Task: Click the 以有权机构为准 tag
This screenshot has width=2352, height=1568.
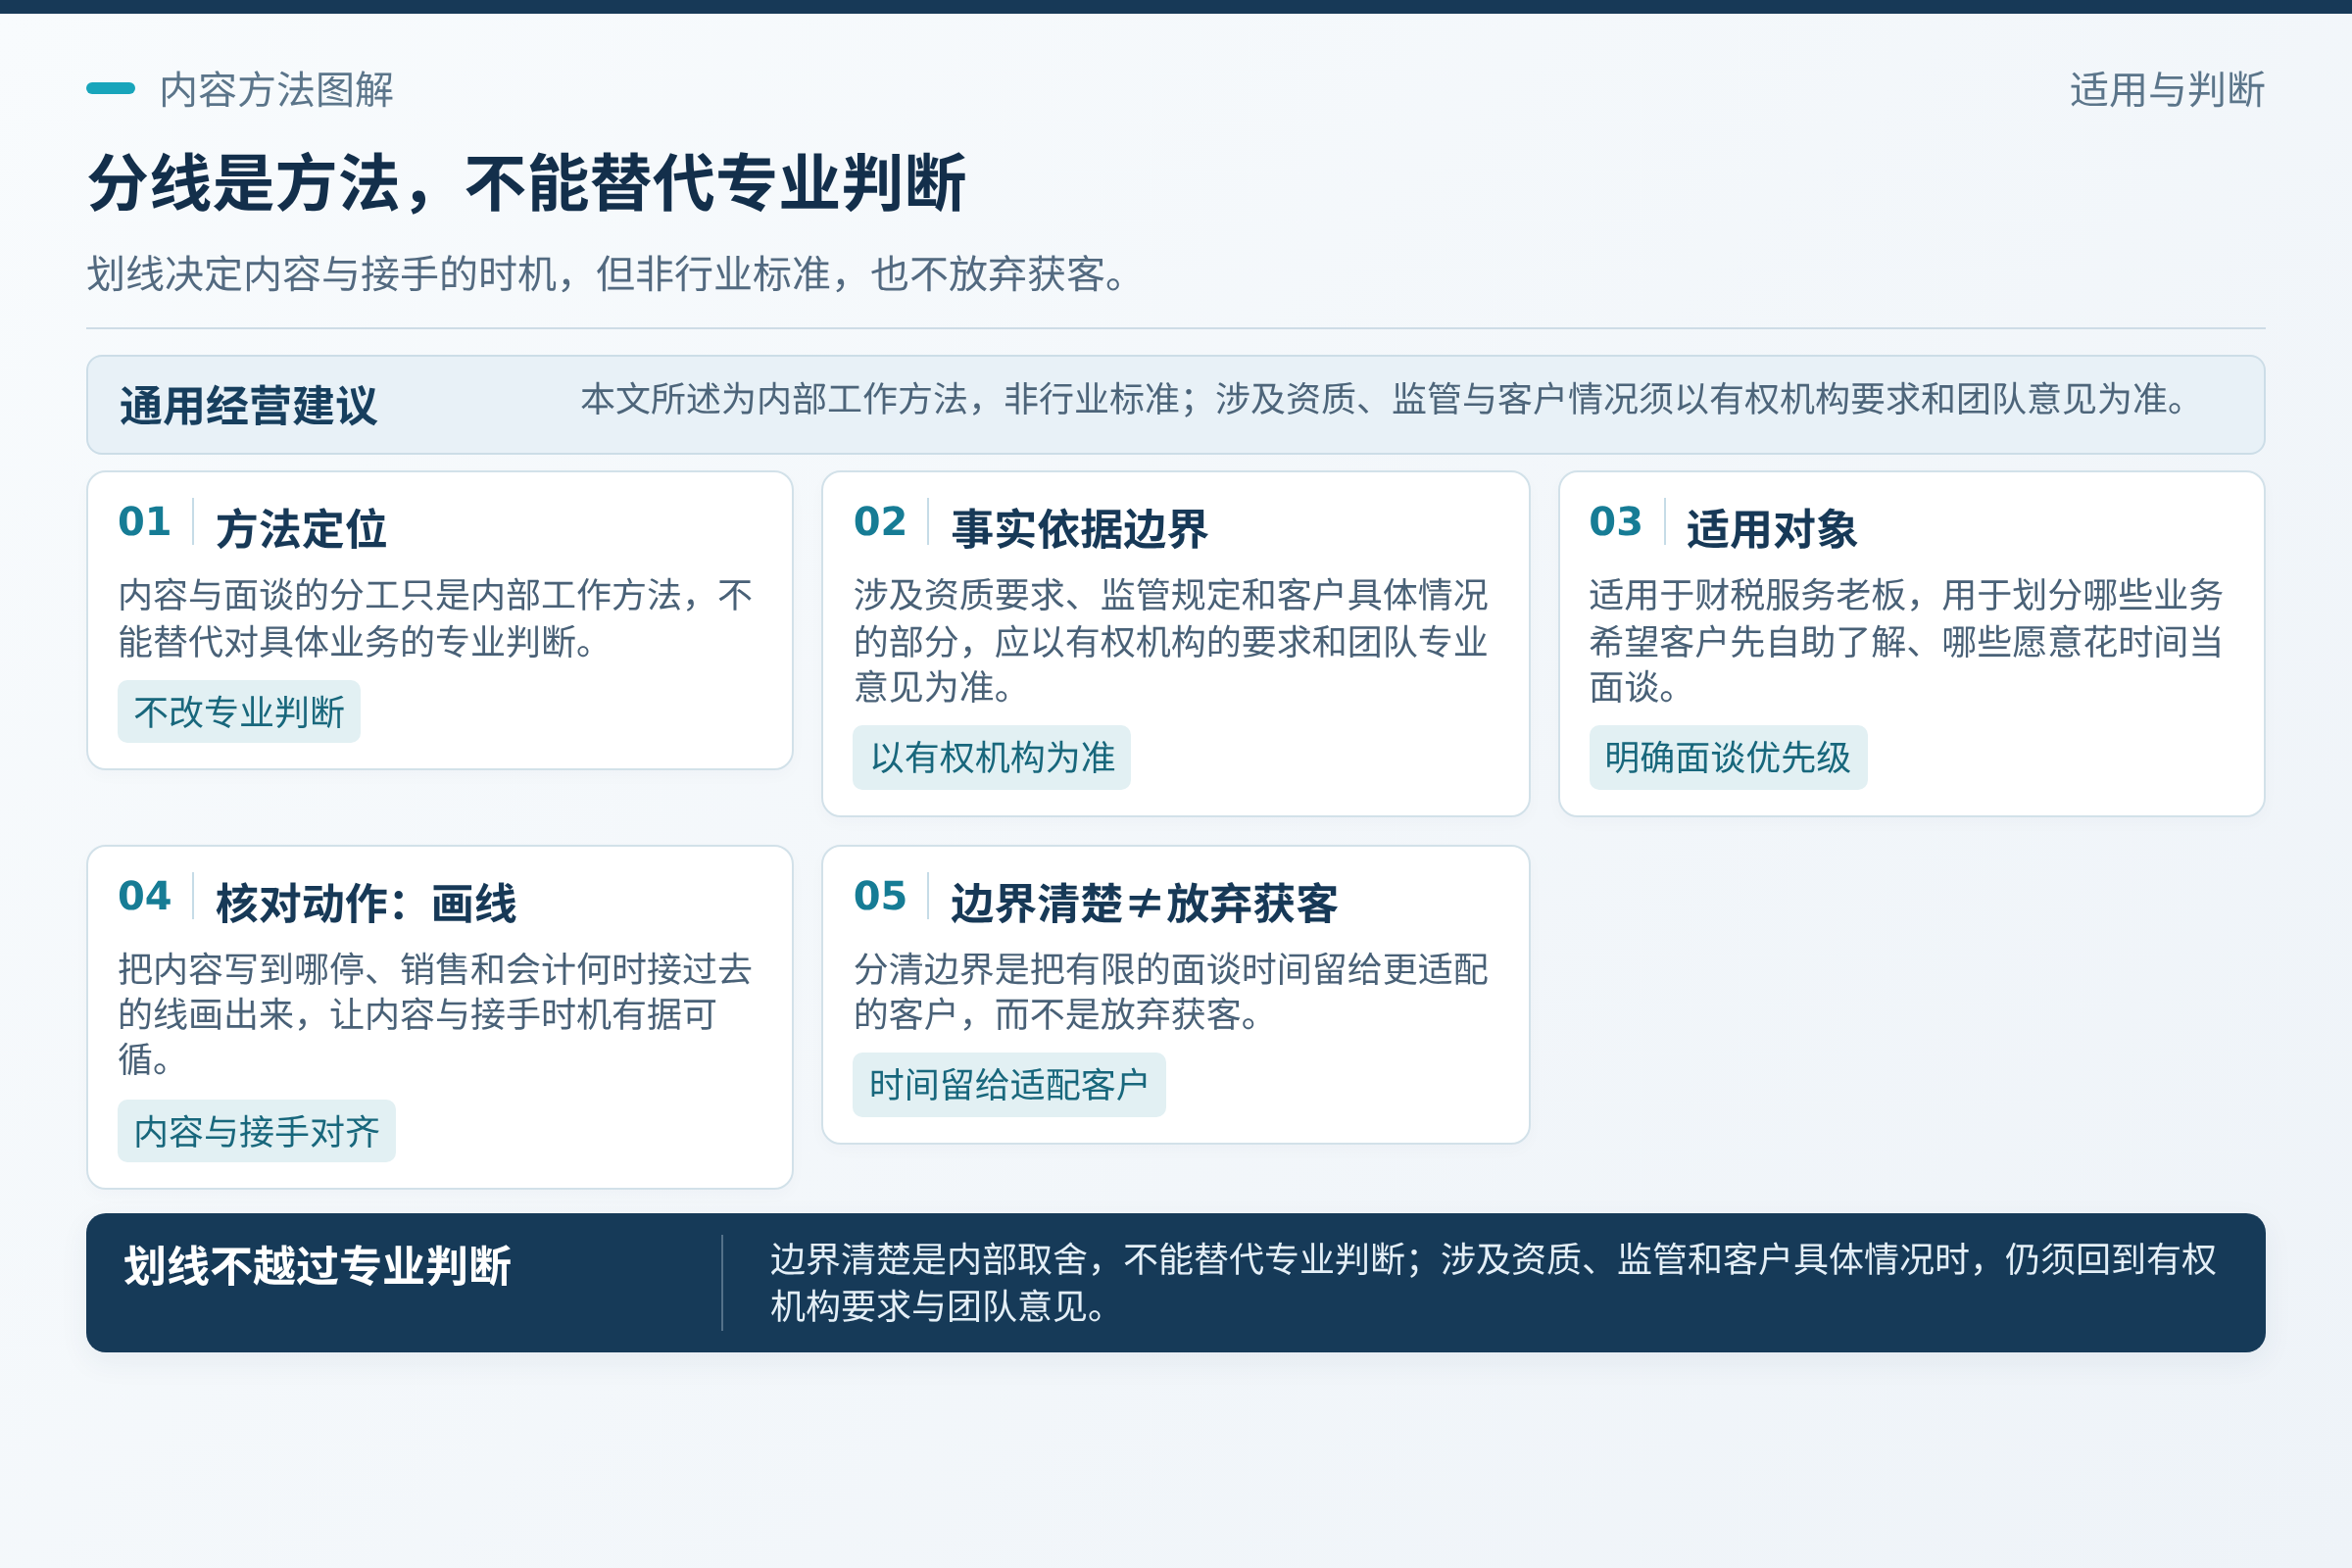Action: (992, 758)
